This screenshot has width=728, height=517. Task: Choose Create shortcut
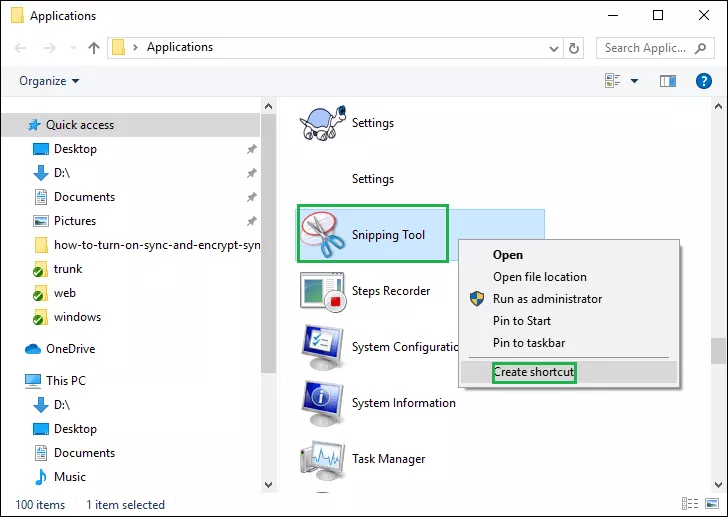[x=569, y=372]
